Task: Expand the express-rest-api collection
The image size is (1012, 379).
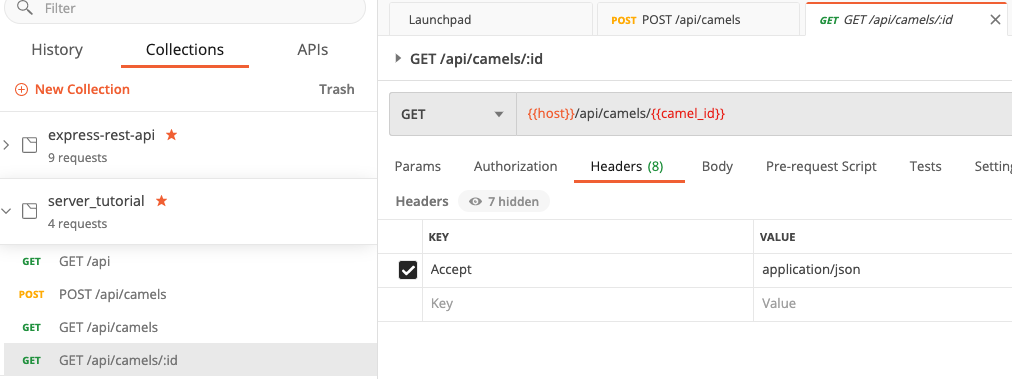Action: pyautogui.click(x=6, y=145)
